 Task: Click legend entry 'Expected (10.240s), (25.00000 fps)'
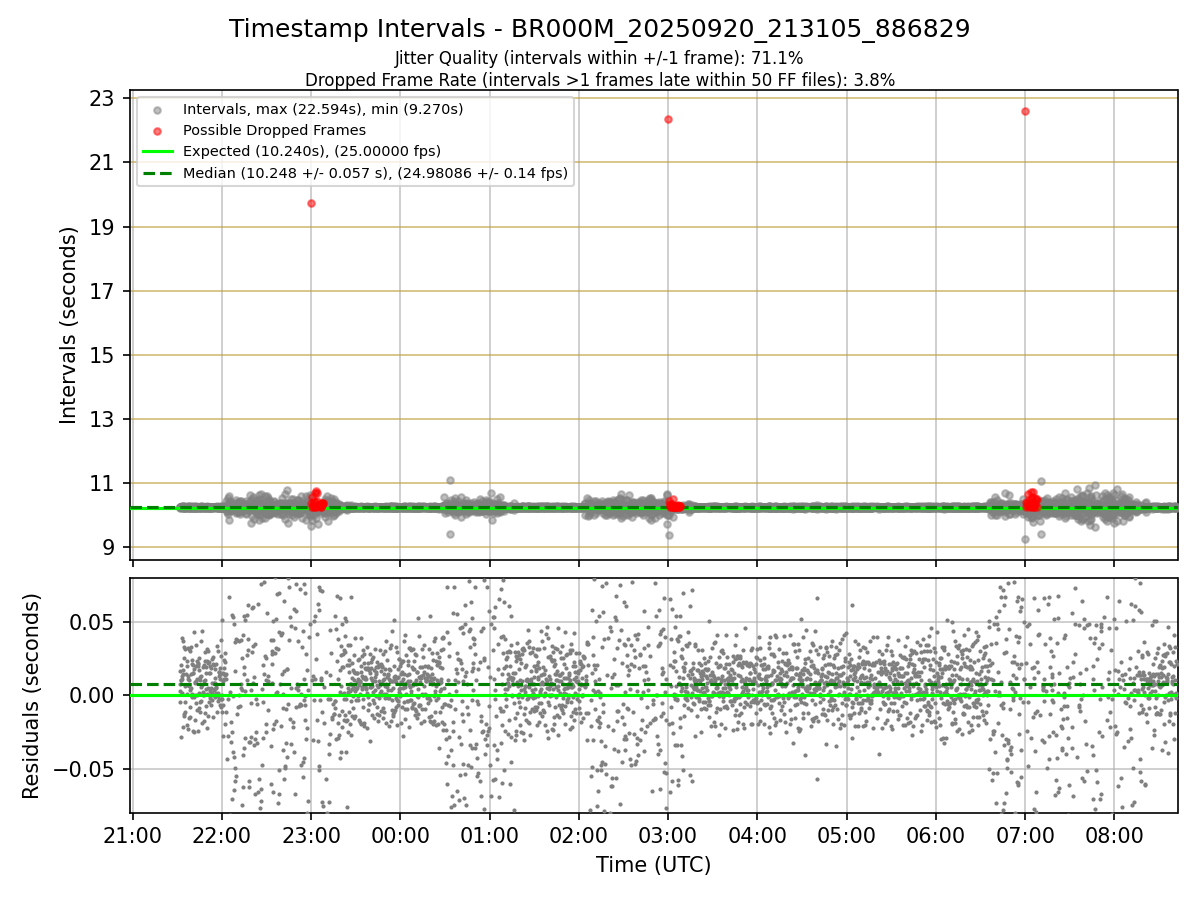311,151
